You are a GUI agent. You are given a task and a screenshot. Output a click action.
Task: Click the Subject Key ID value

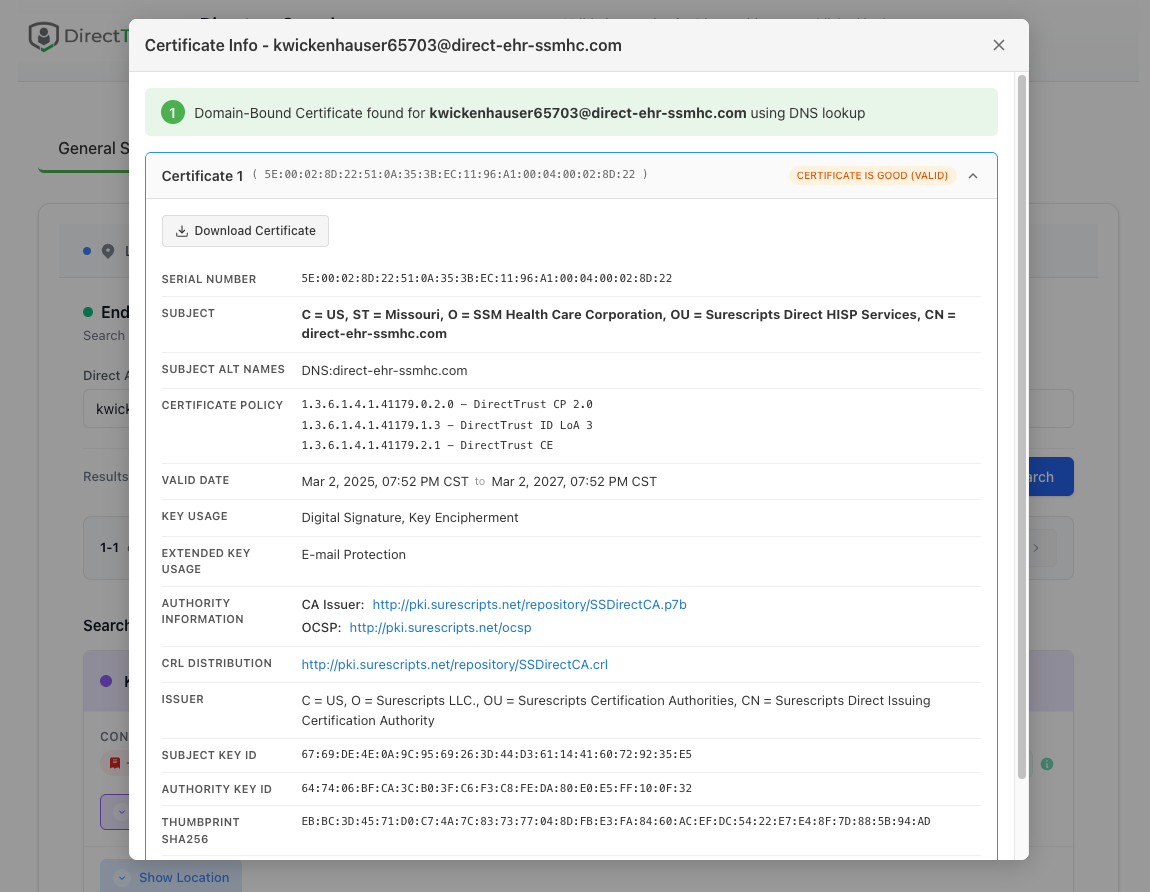click(x=497, y=755)
